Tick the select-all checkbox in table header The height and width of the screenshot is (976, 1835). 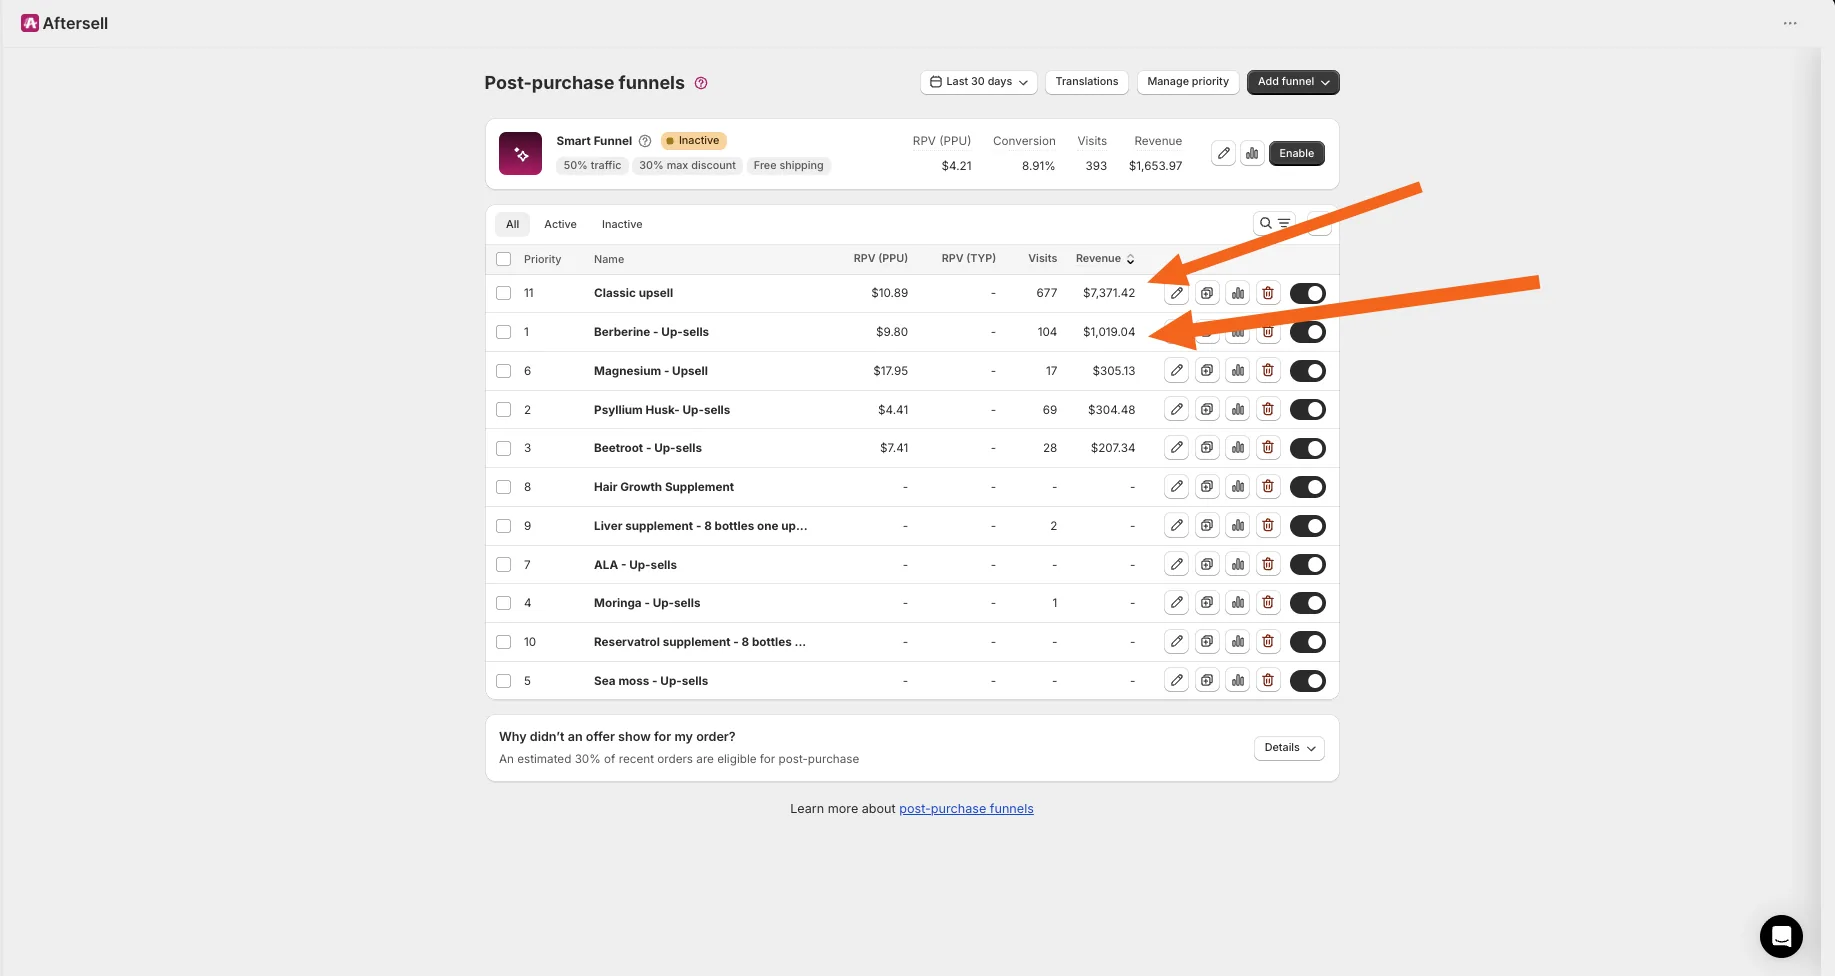point(504,259)
